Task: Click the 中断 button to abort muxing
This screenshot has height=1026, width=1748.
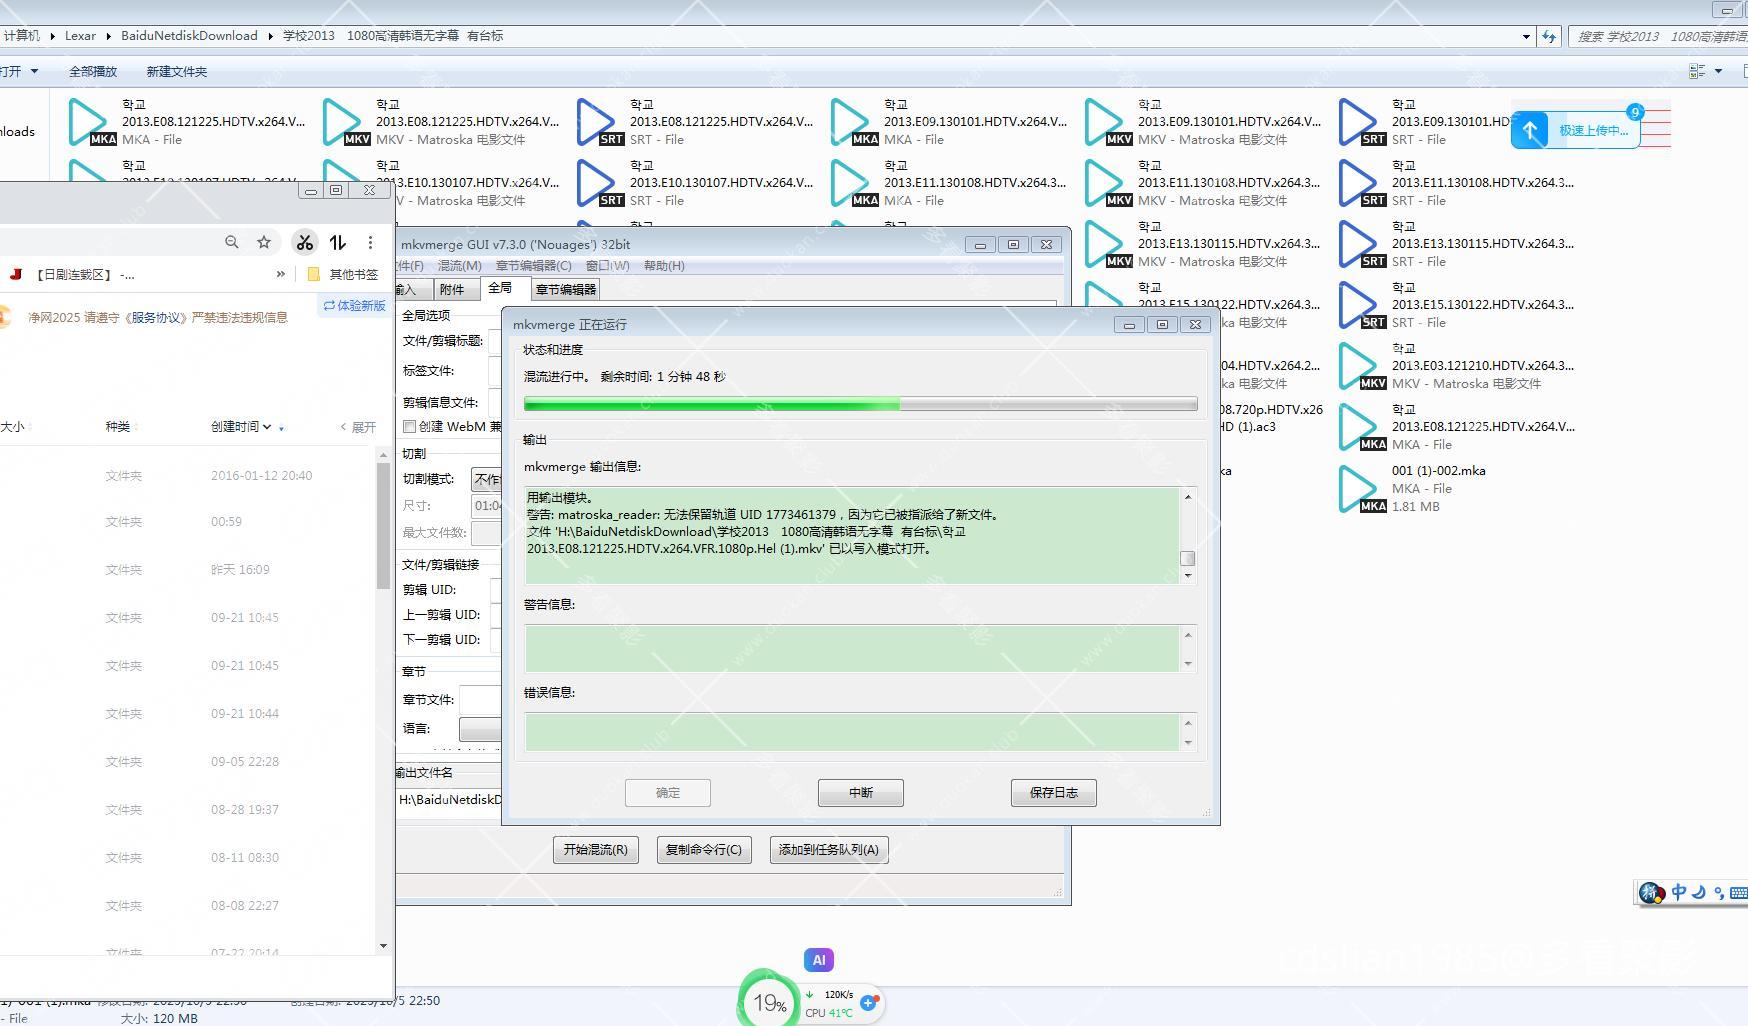Action: pyautogui.click(x=860, y=793)
